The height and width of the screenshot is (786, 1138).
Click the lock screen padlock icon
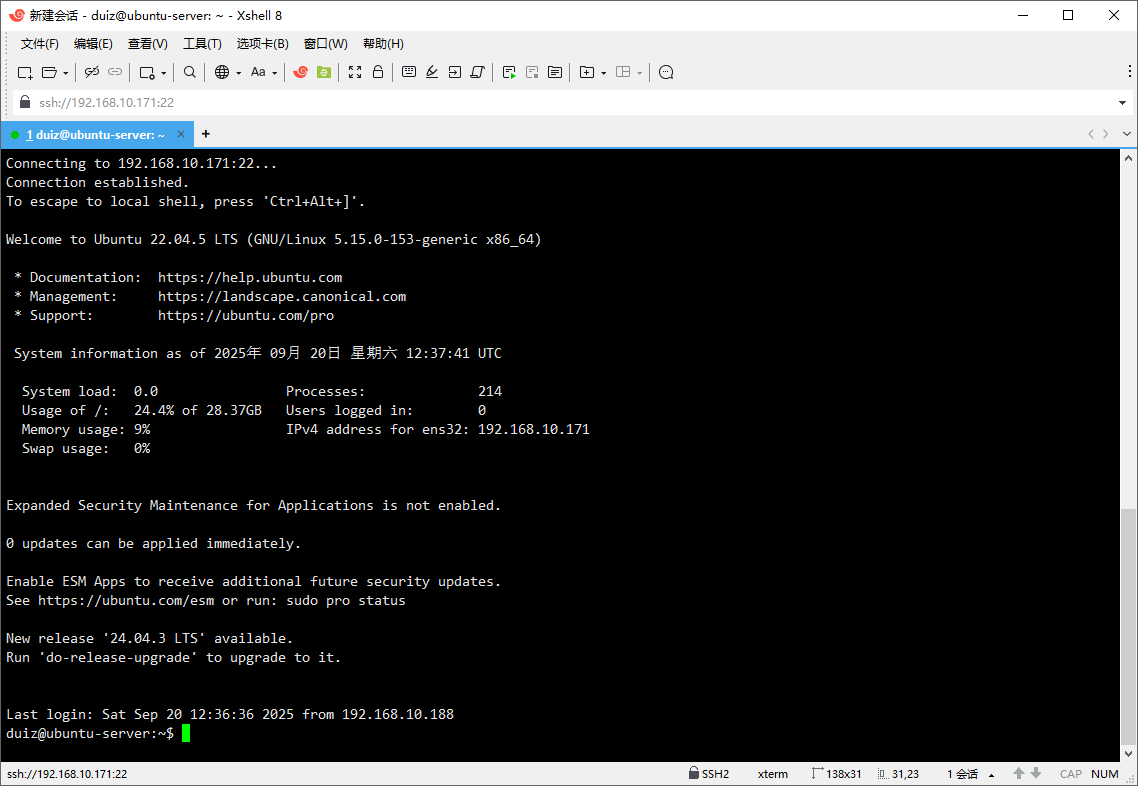click(x=378, y=72)
